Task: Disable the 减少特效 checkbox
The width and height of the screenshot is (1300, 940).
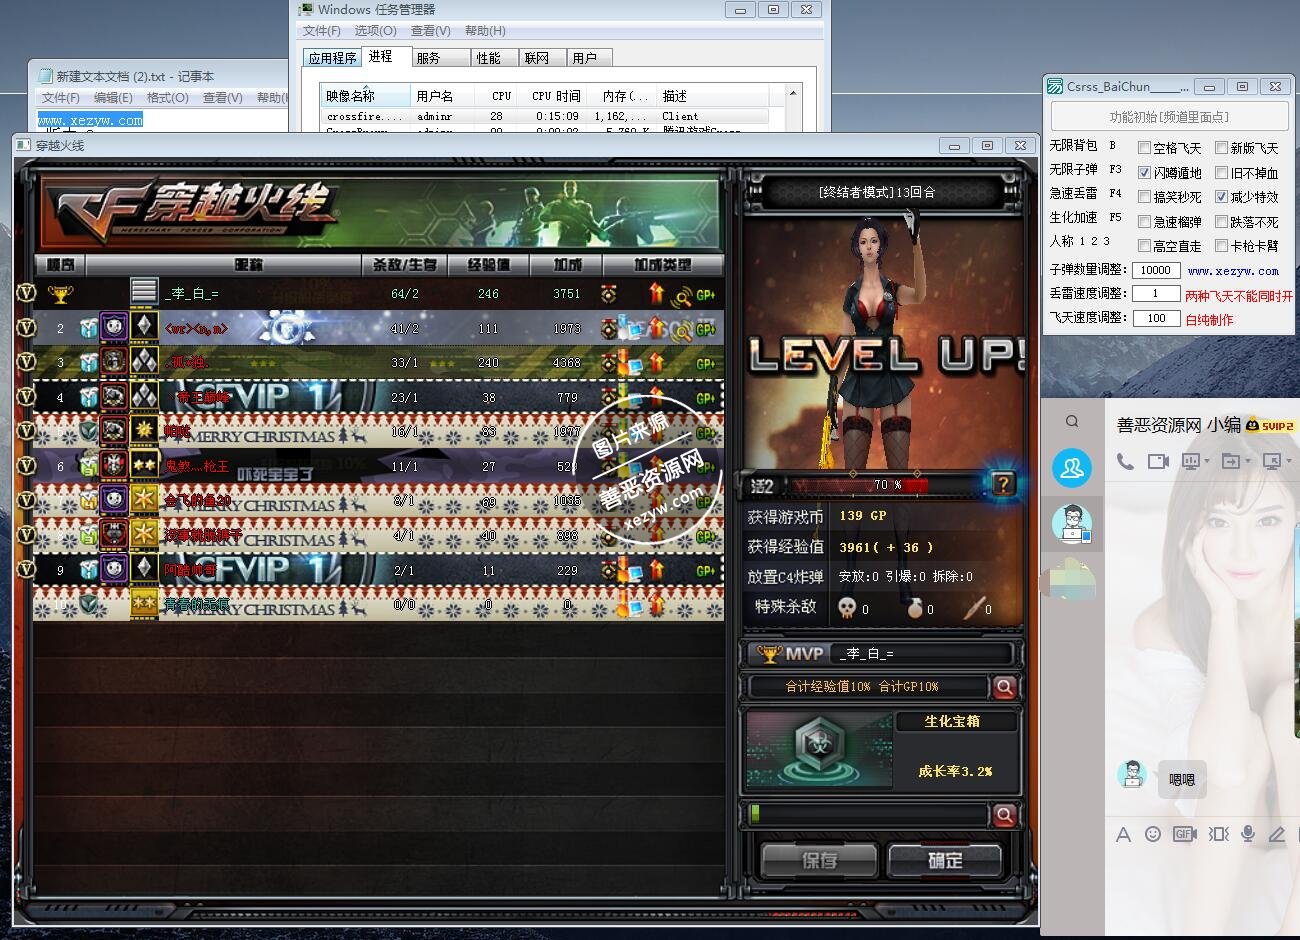Action: click(1221, 197)
